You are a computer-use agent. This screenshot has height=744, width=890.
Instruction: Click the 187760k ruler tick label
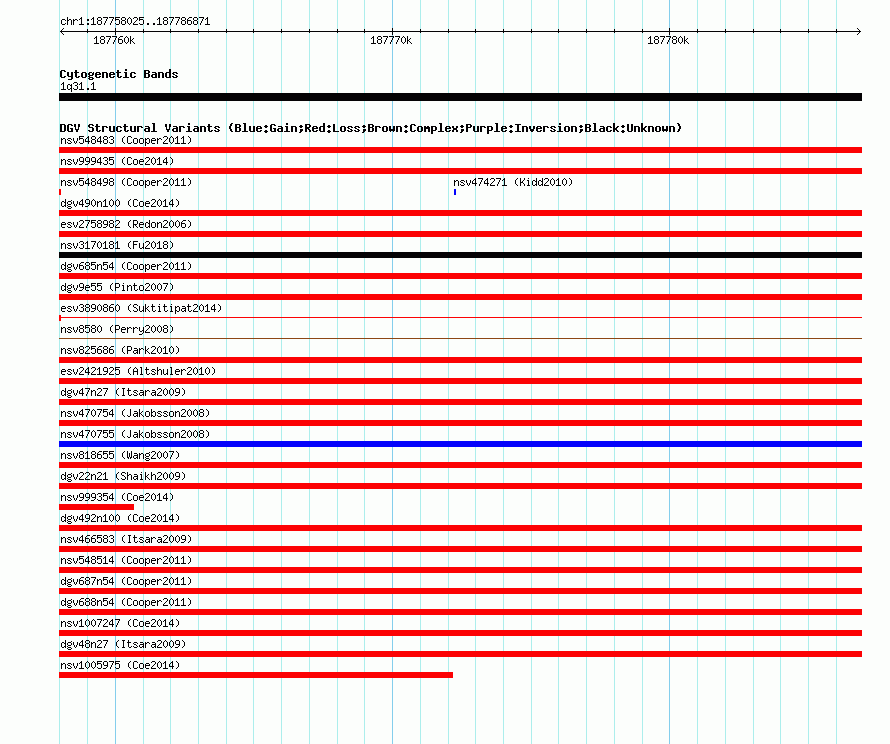pos(114,40)
